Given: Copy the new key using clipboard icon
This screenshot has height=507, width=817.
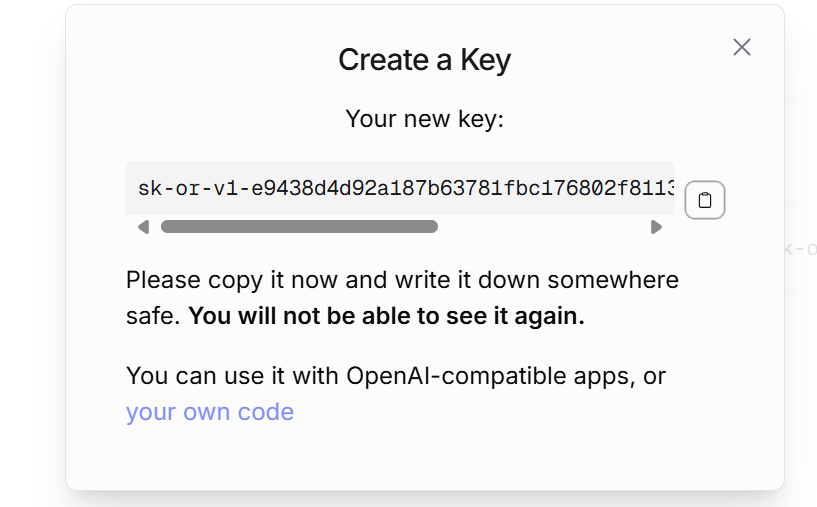Looking at the screenshot, I should pos(704,200).
